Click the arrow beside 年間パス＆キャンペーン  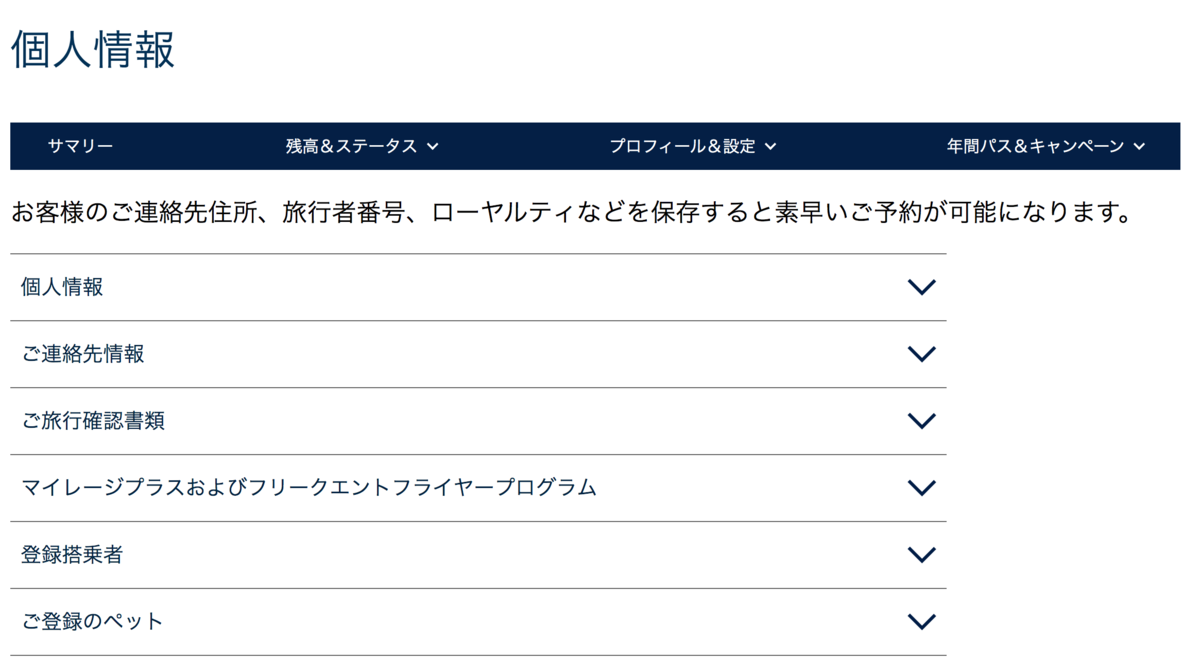(x=1139, y=146)
